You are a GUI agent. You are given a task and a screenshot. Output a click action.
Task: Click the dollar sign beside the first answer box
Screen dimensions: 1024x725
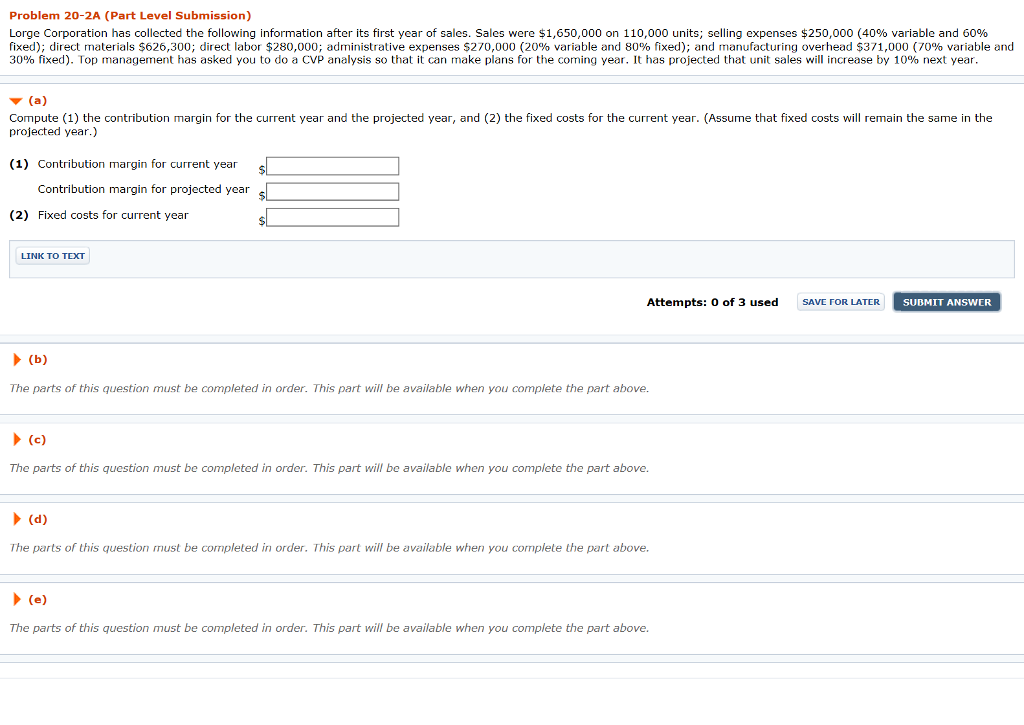tap(262, 170)
